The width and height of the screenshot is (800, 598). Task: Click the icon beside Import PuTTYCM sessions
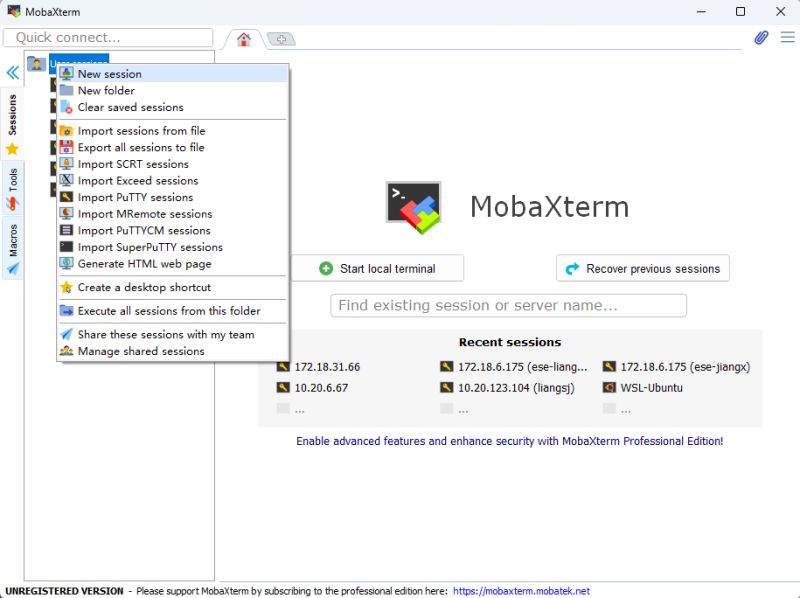point(66,231)
